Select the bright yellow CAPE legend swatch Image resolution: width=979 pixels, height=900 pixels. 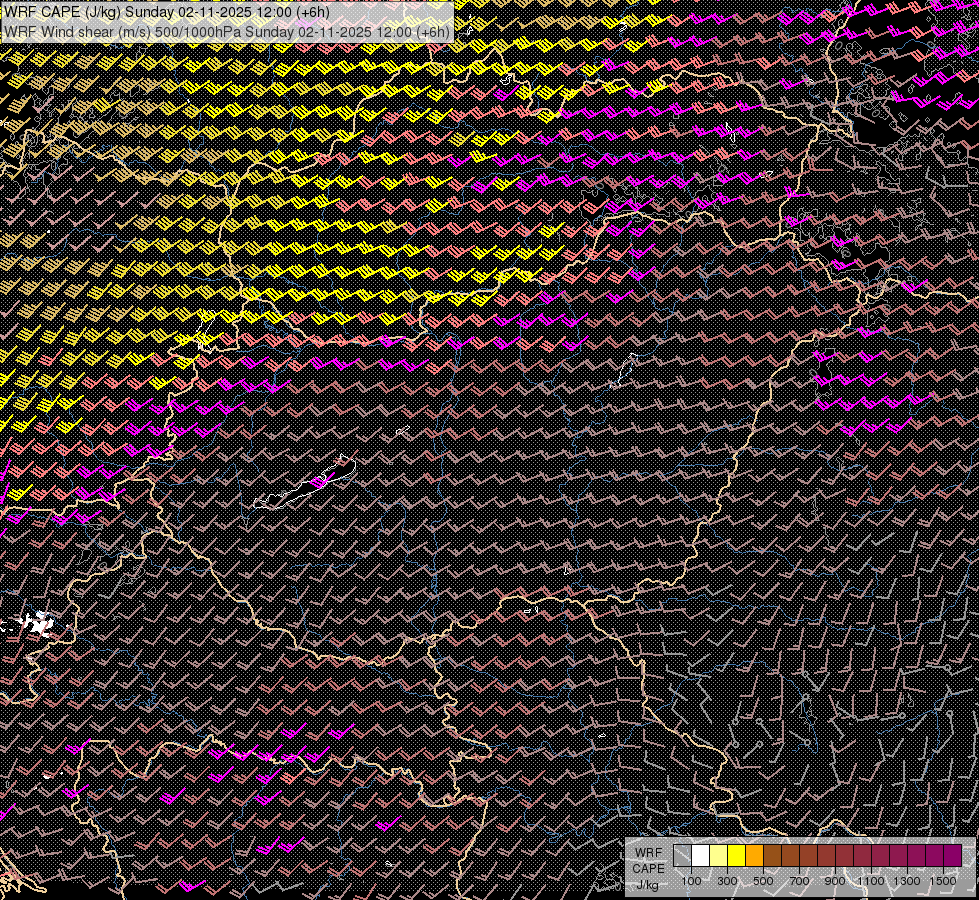point(737,856)
